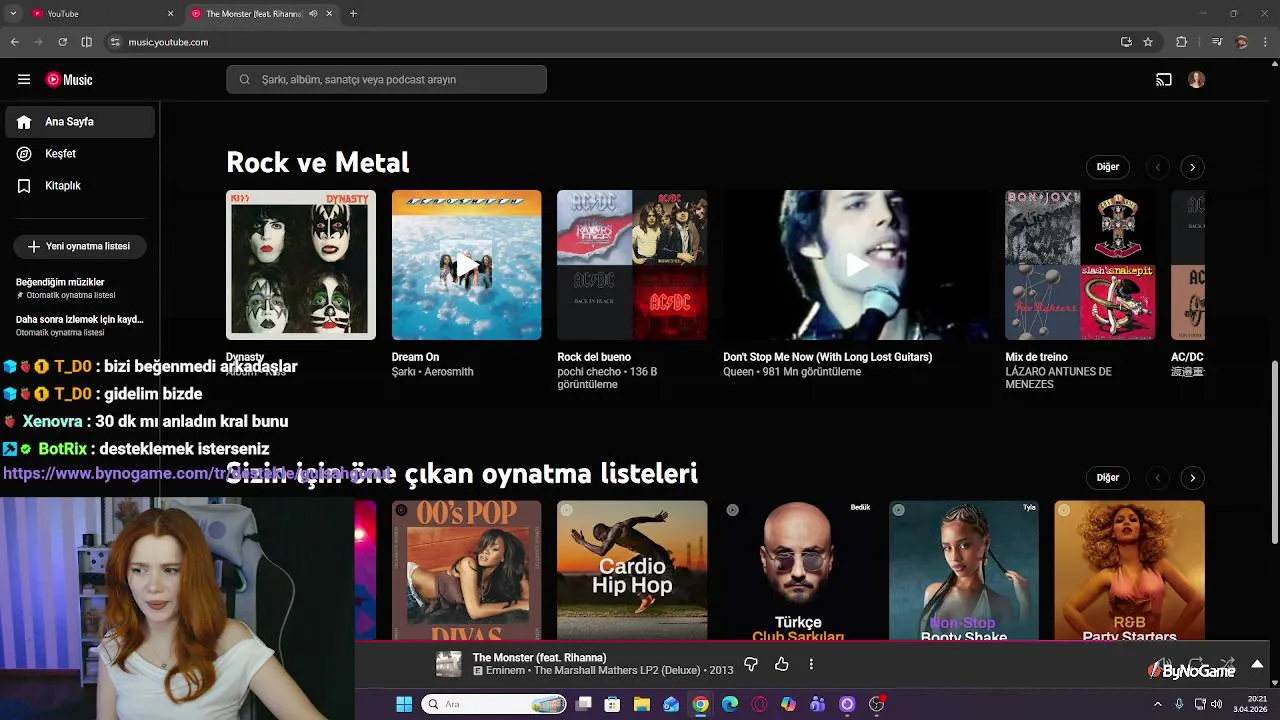Play Don't Stop Me Now video
This screenshot has width=1280, height=720.
click(856, 265)
